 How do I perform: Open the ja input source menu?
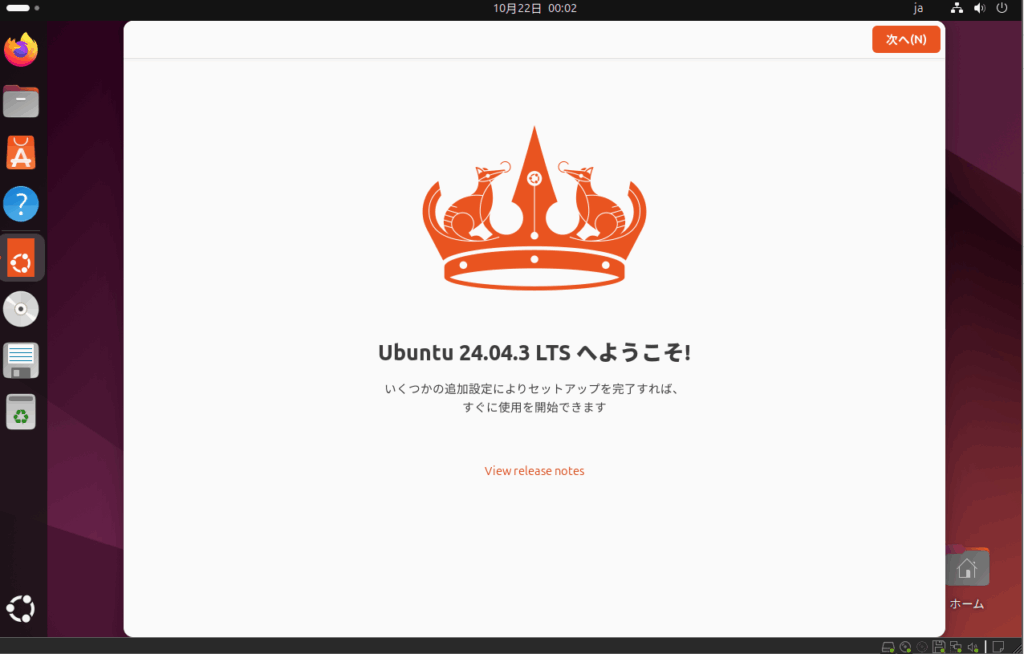pos(918,8)
